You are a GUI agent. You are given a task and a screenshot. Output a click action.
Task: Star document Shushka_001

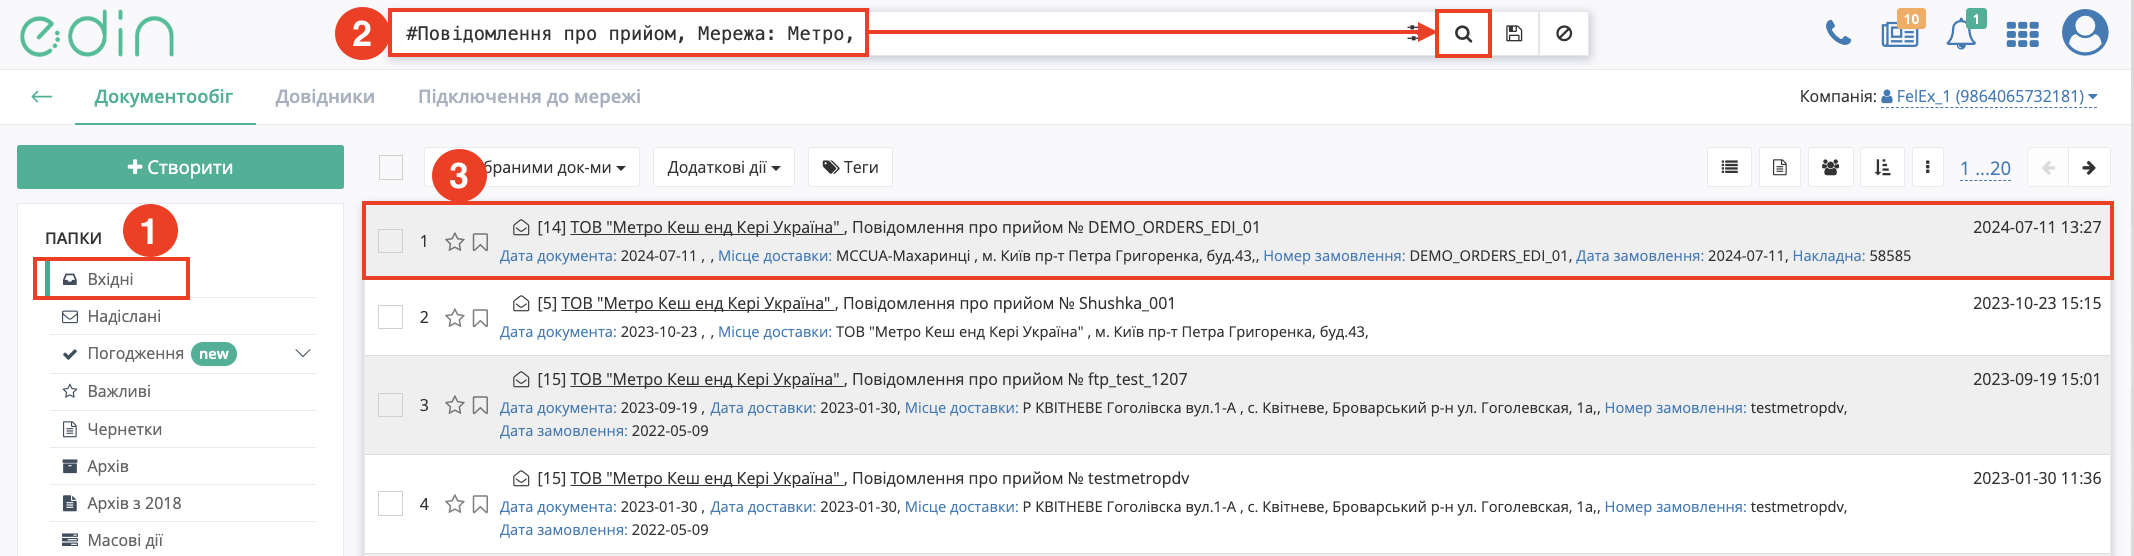(455, 317)
